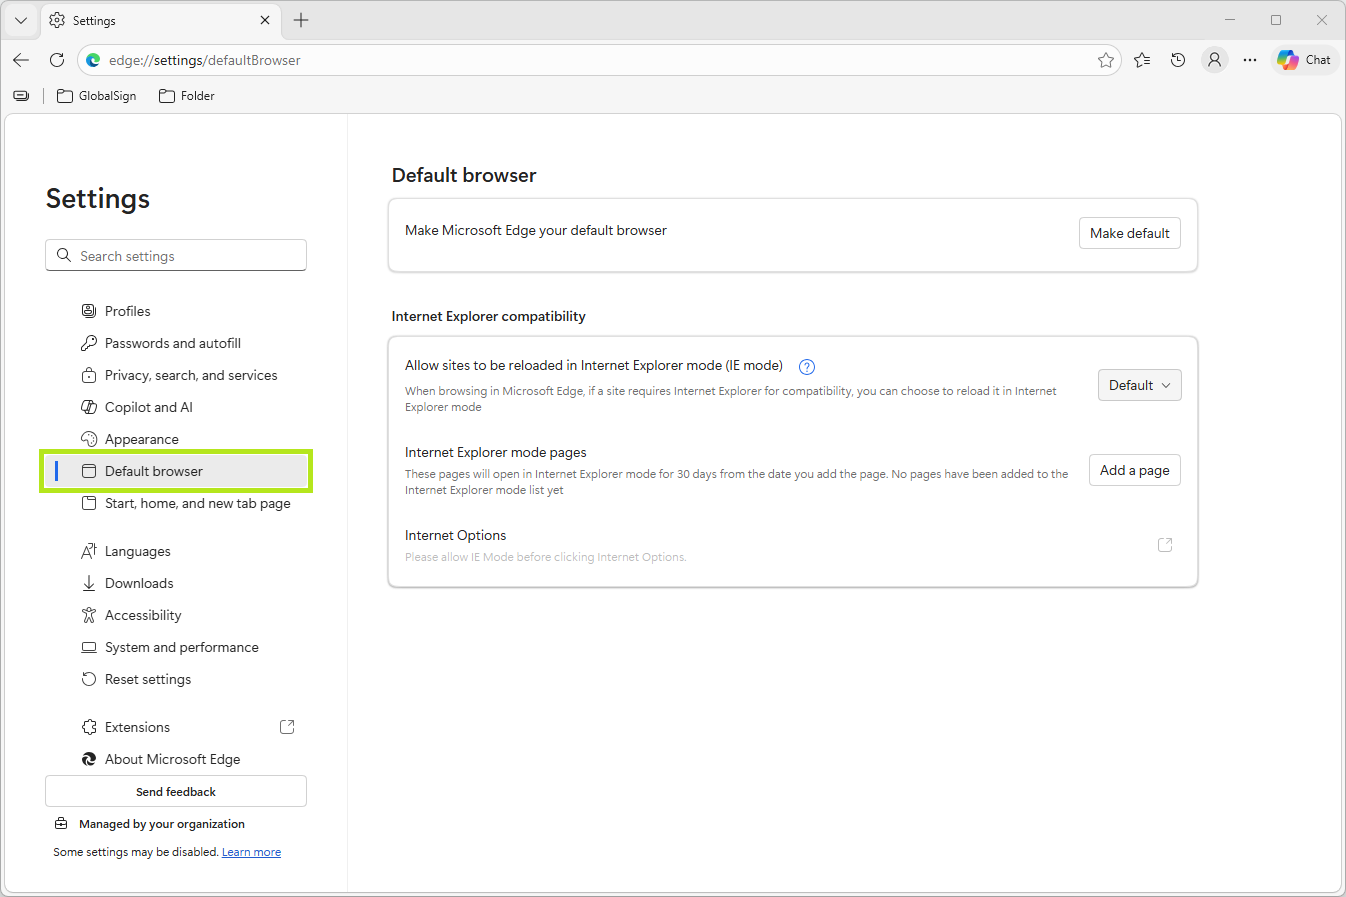Click the Send feedback button

(176, 791)
